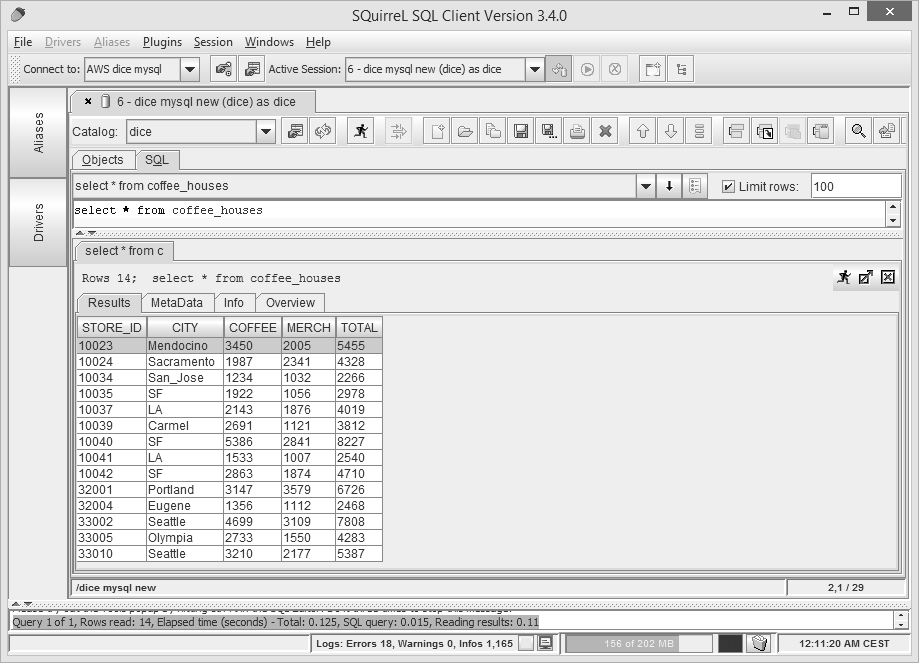This screenshot has width=919, height=663.
Task: Click the magnifying glass find icon
Action: click(859, 131)
